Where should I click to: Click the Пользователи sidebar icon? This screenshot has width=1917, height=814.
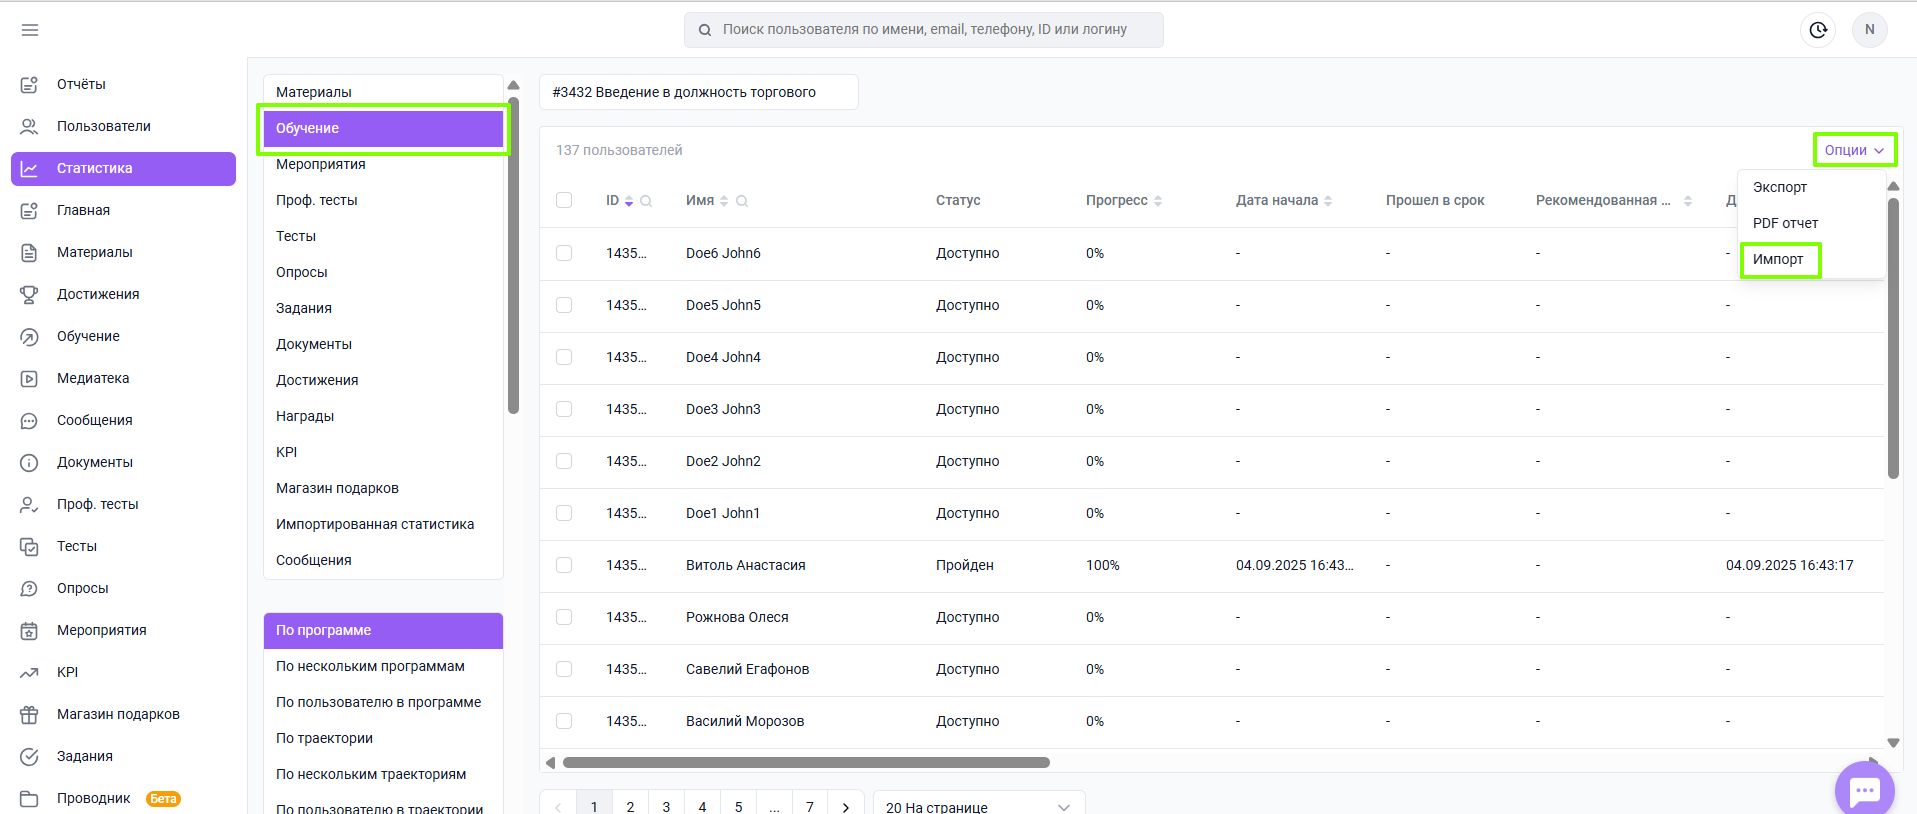[x=29, y=126]
